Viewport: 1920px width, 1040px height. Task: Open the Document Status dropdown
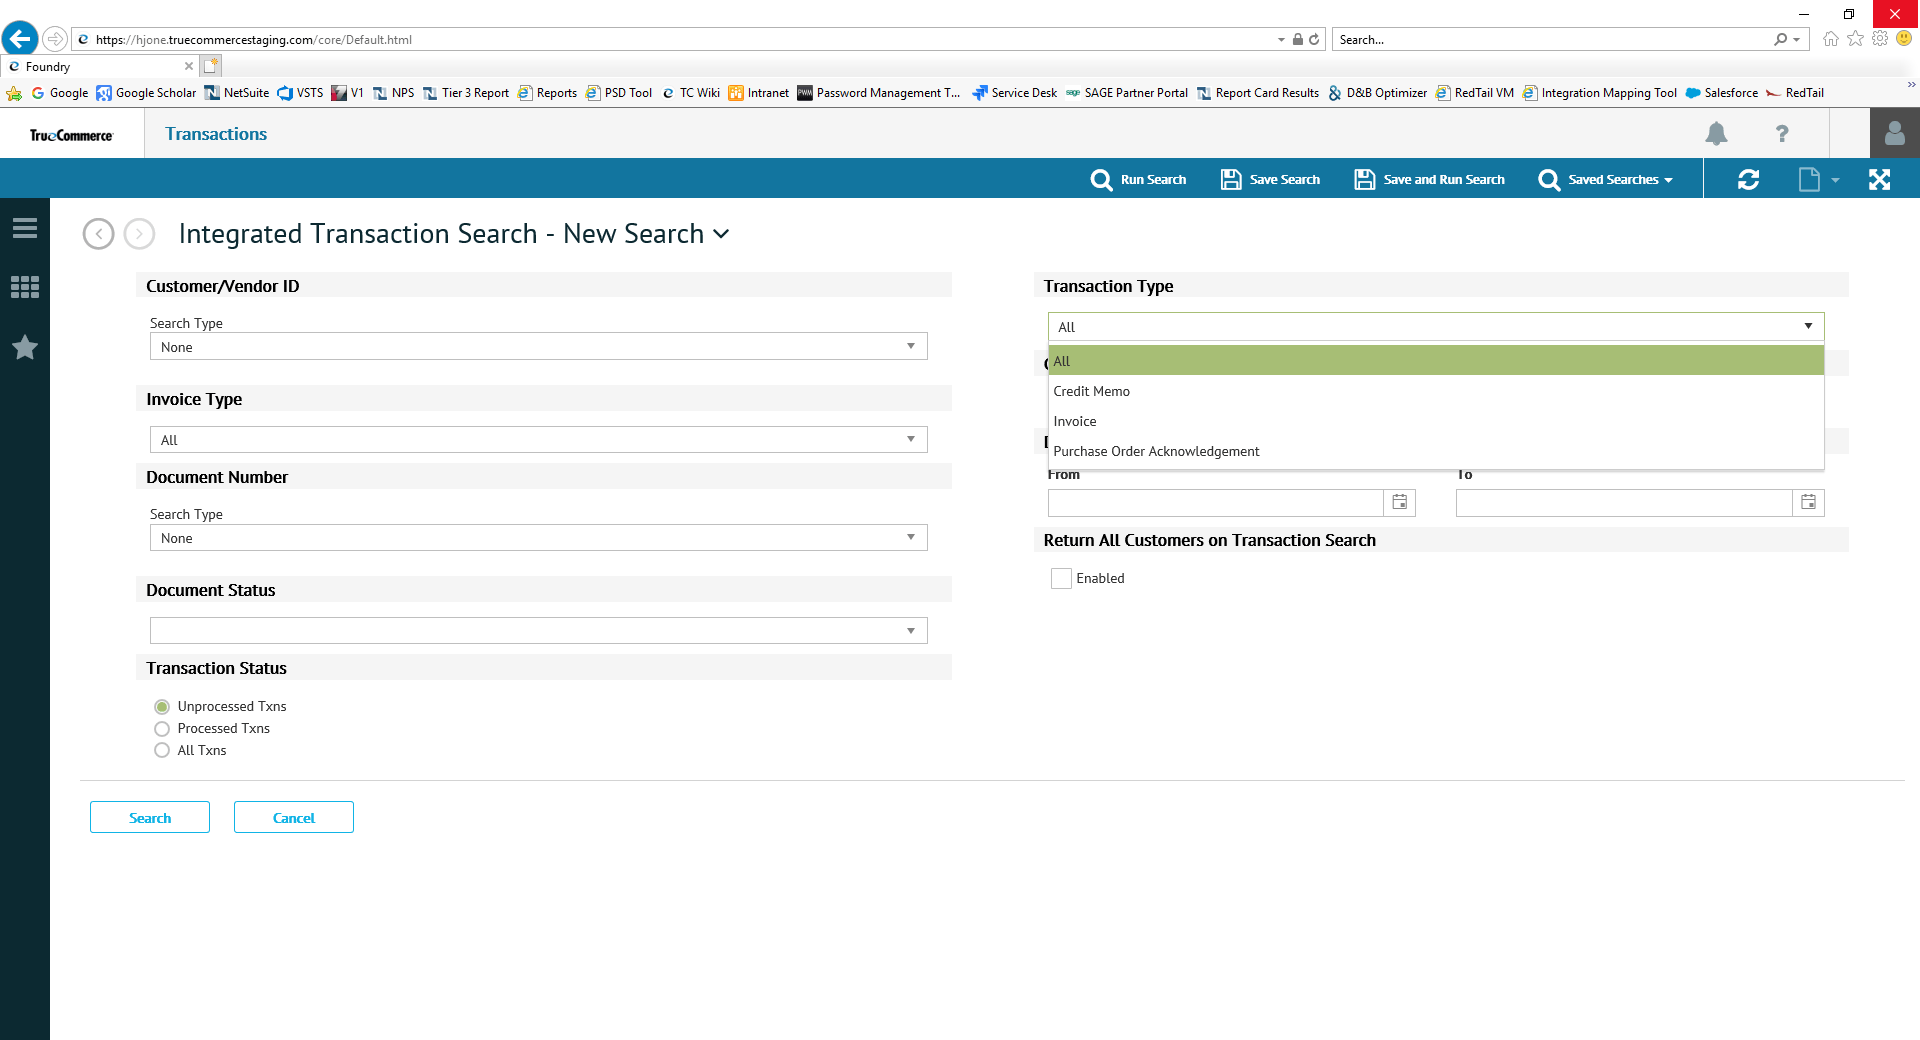coord(538,631)
